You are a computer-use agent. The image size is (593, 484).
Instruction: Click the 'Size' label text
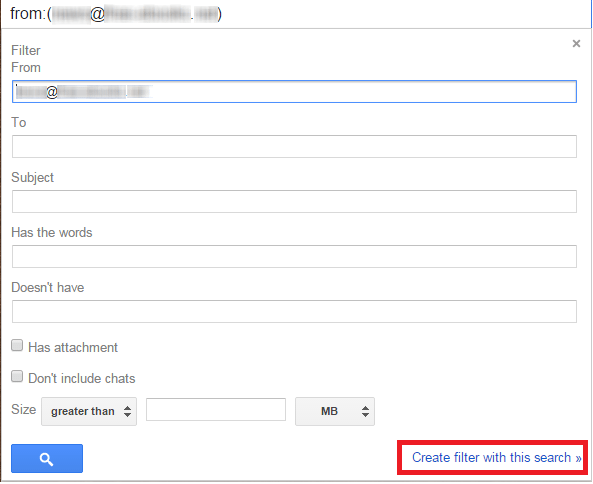point(23,410)
